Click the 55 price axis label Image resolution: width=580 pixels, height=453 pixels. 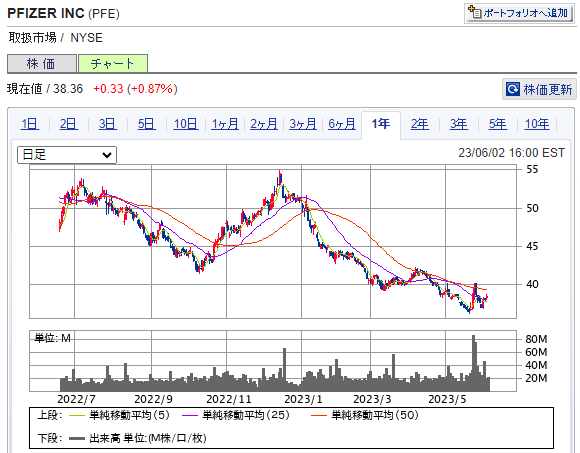(x=532, y=169)
